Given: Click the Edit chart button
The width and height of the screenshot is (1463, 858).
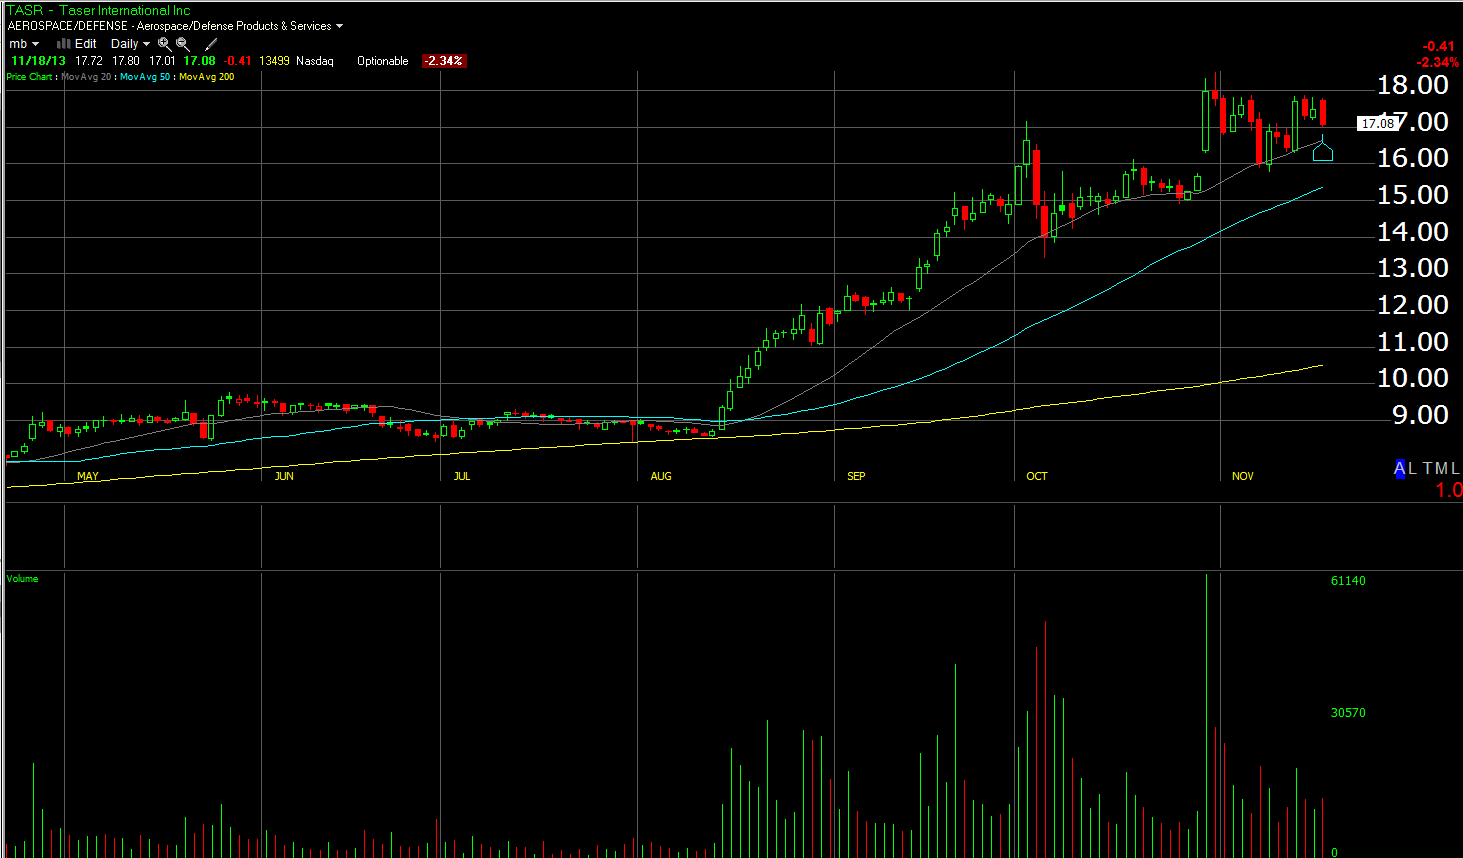Looking at the screenshot, I should 86,44.
